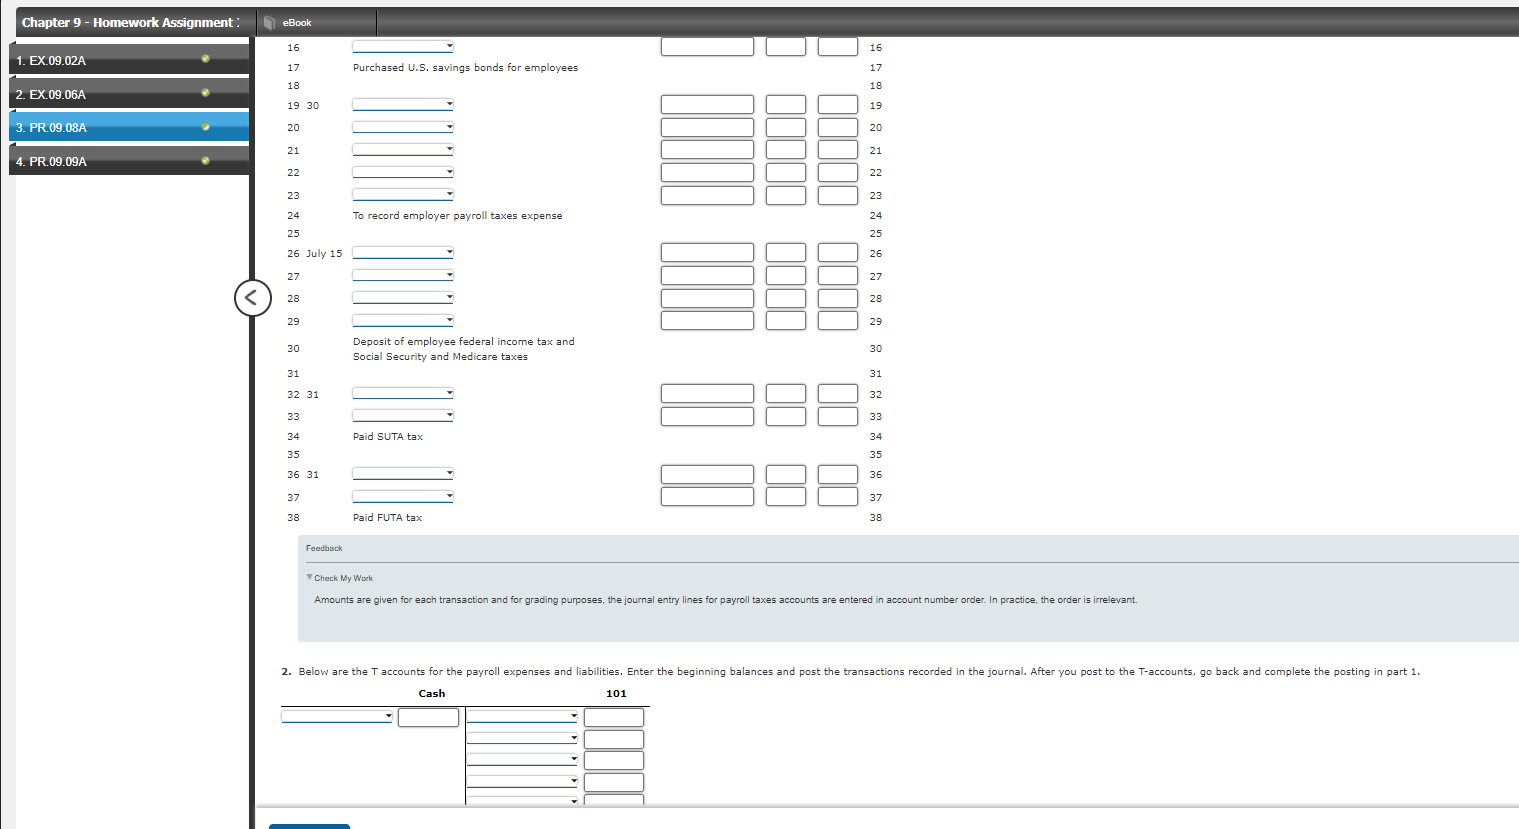The height and width of the screenshot is (829, 1519).
Task: Open the July 15 account dropdown on line 26
Action: 403,252
